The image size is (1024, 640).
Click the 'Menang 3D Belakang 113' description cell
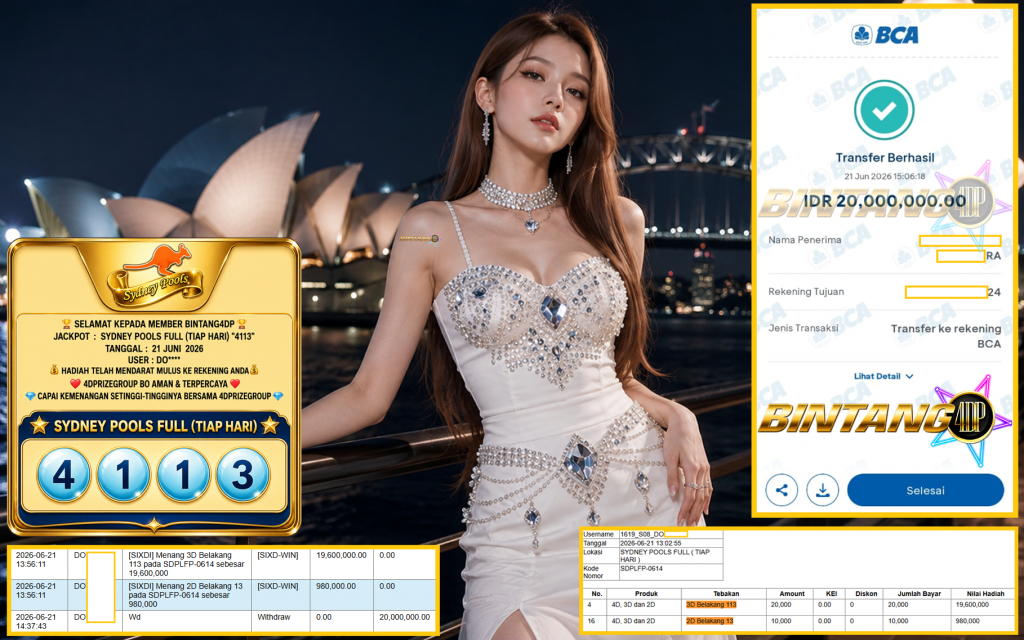[x=186, y=564]
